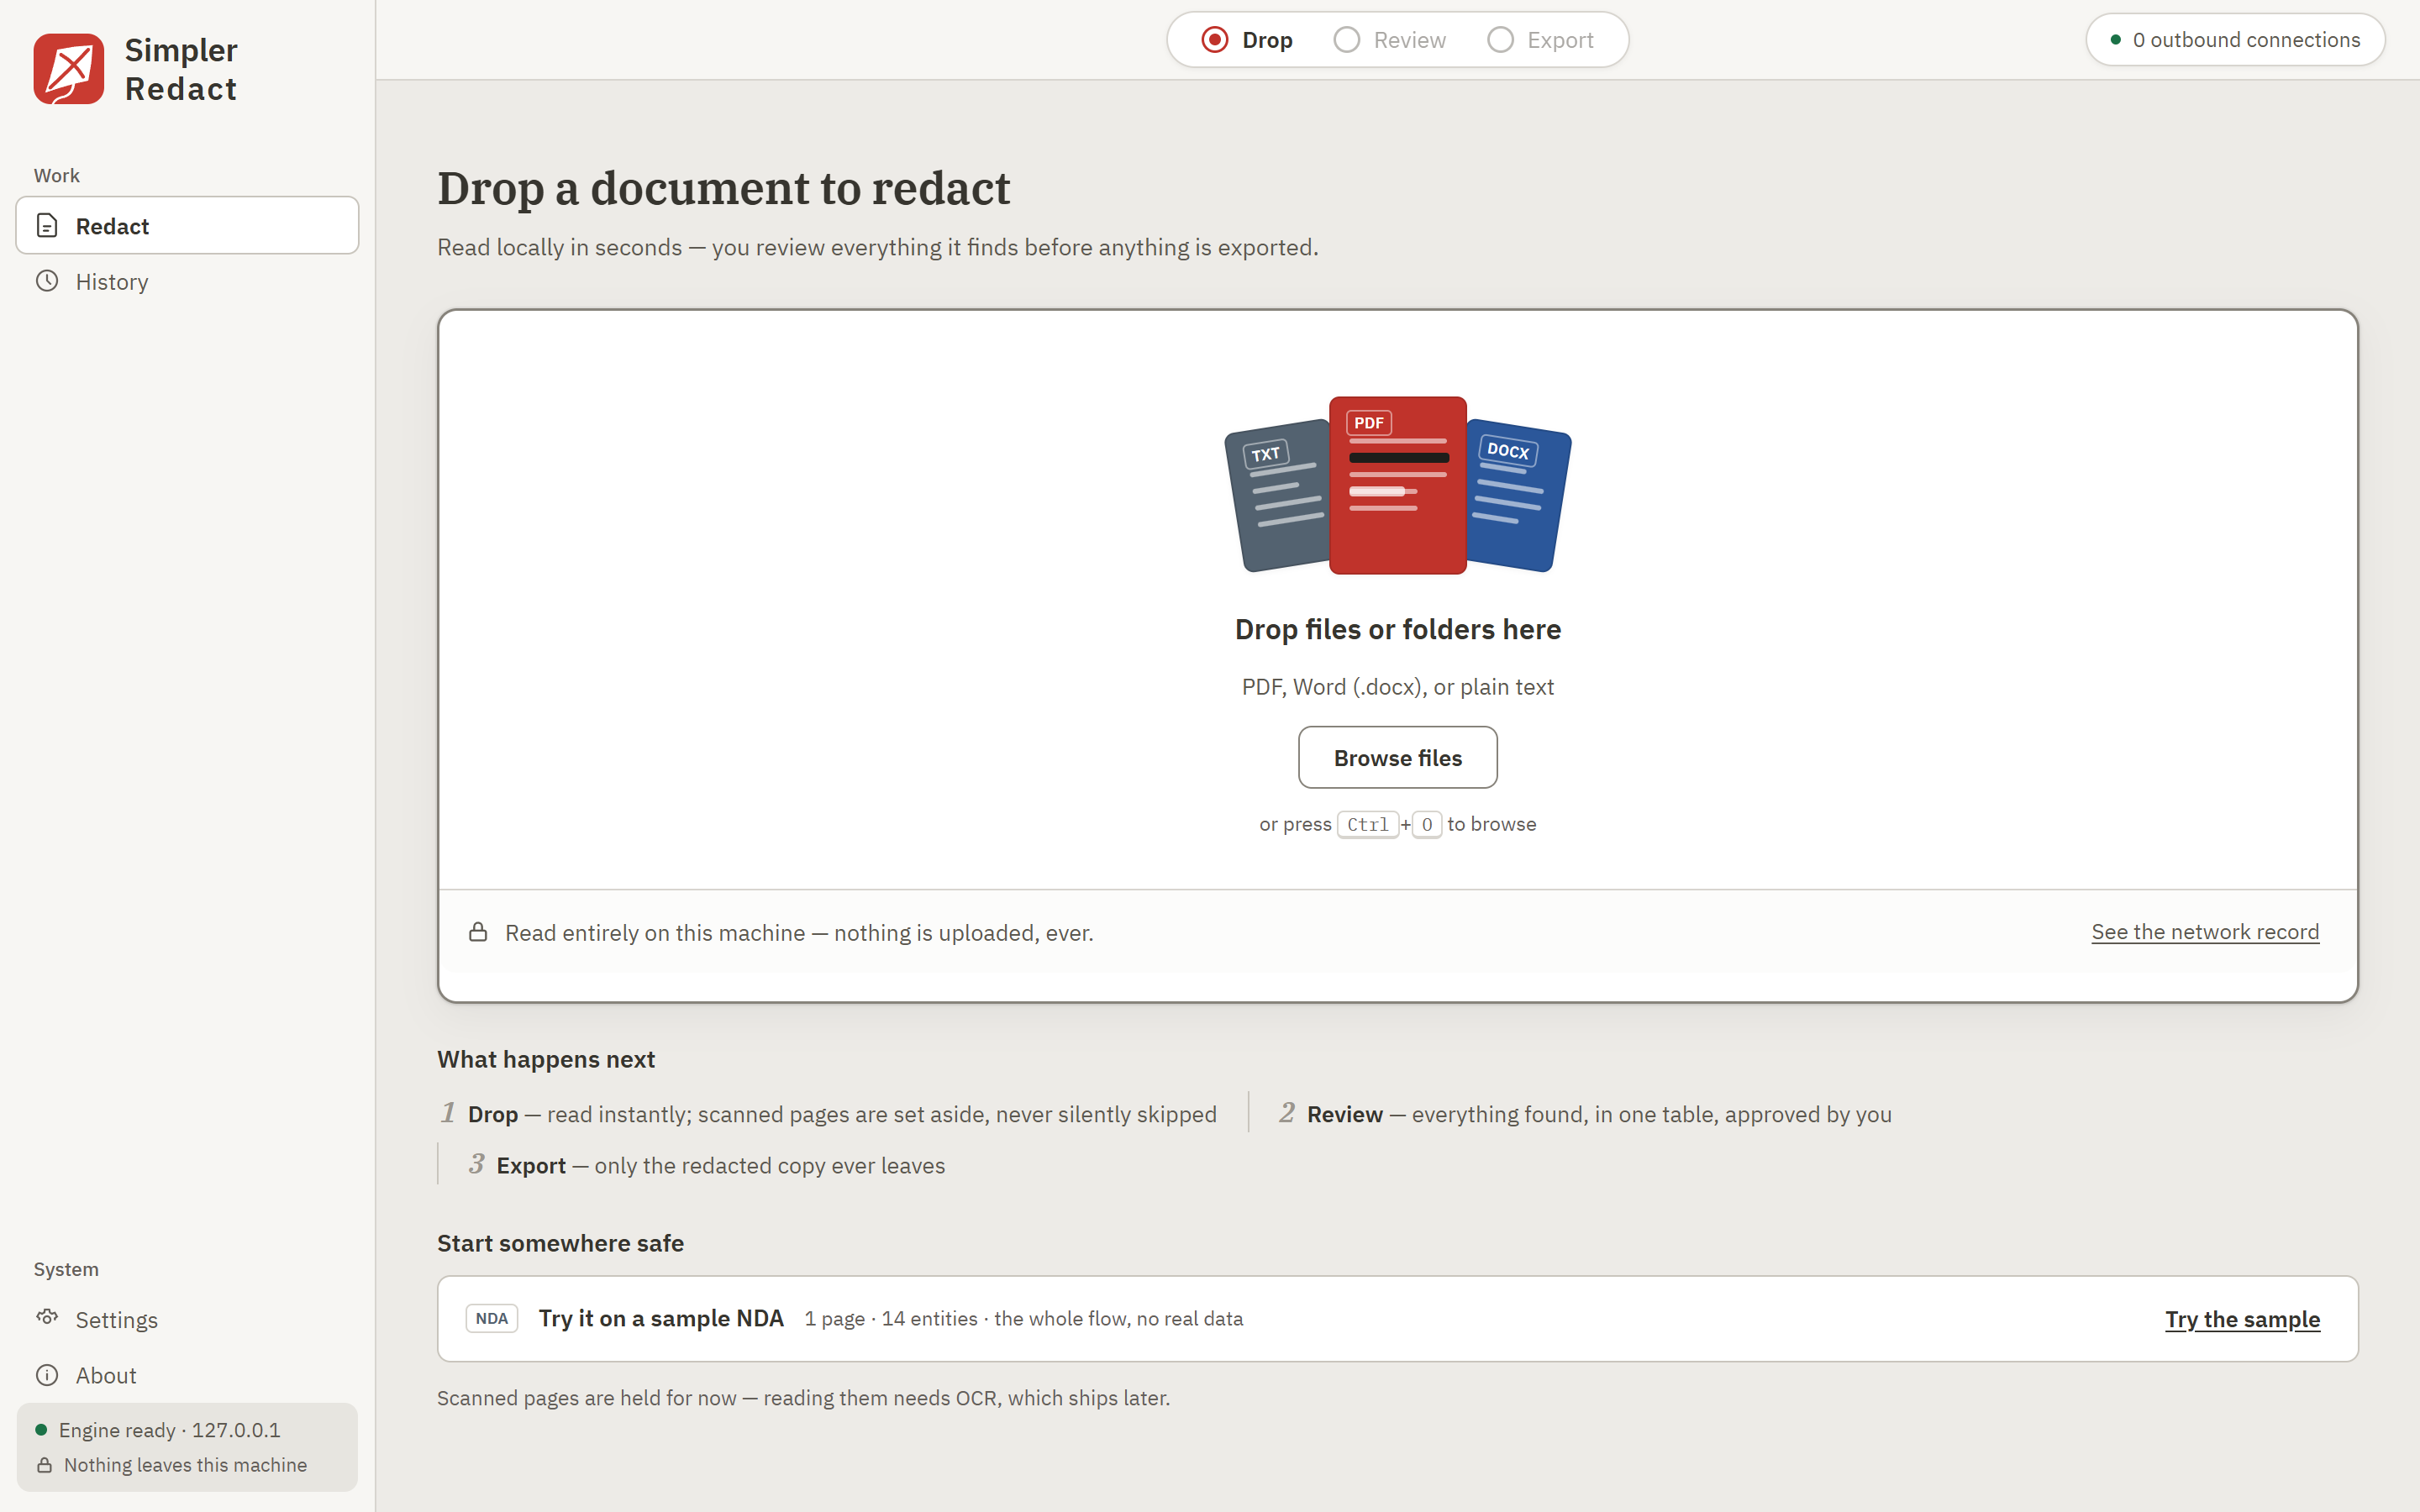Click the lock icon beside 'Read entirely on this machine'
The height and width of the screenshot is (1512, 2420).
(478, 932)
